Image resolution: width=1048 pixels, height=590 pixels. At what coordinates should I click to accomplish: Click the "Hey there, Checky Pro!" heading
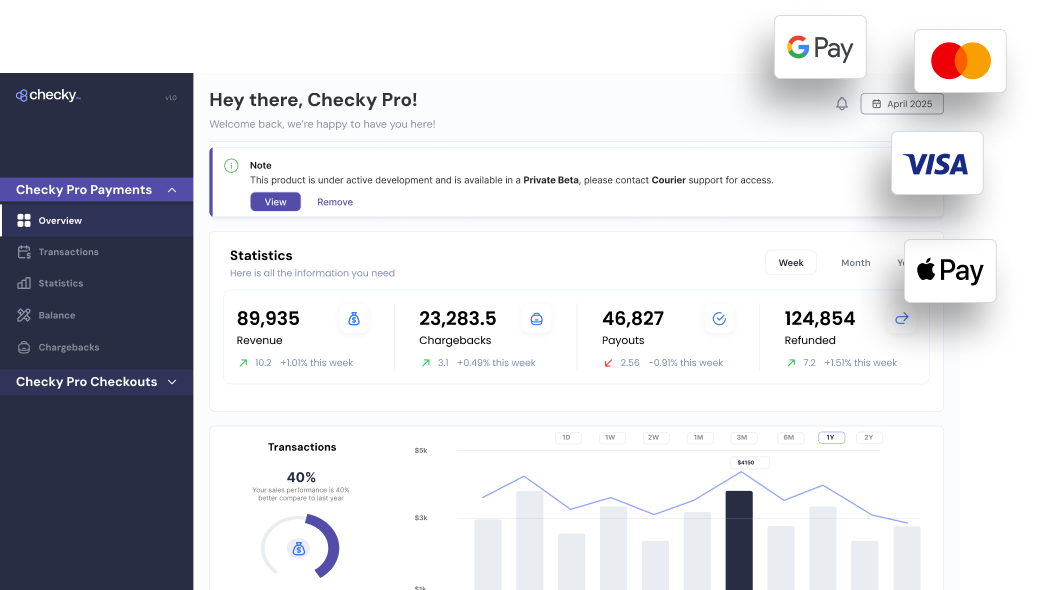pyautogui.click(x=313, y=100)
